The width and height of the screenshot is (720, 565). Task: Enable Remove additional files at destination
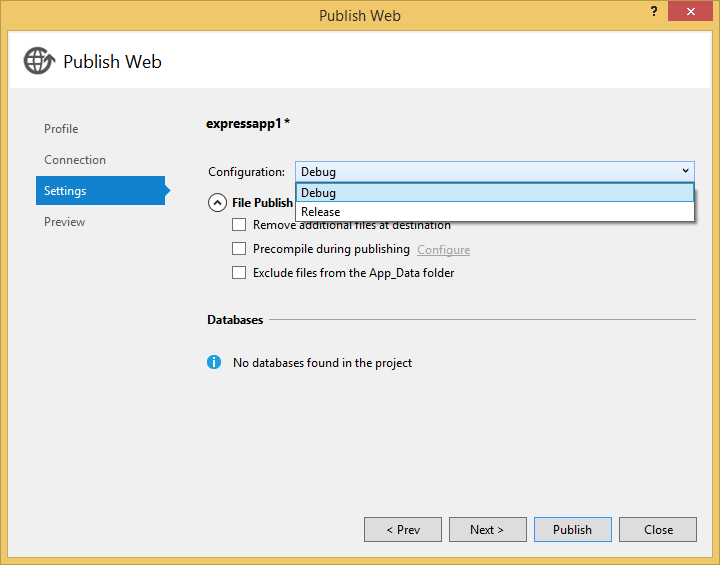click(239, 225)
